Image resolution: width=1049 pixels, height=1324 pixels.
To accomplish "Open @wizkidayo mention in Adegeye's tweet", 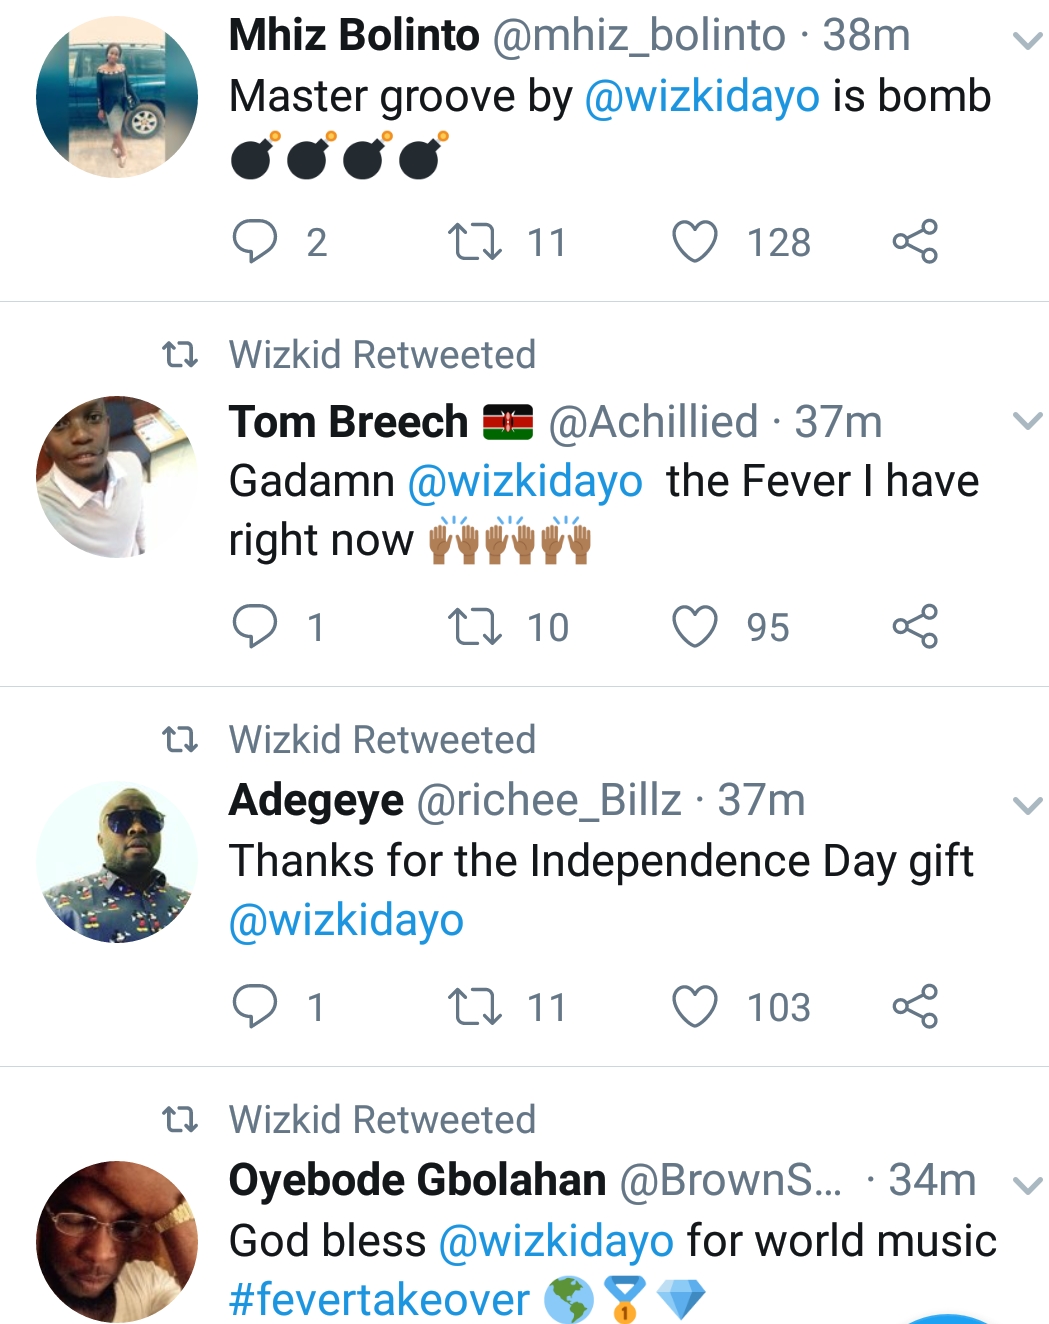I will click(x=346, y=920).
